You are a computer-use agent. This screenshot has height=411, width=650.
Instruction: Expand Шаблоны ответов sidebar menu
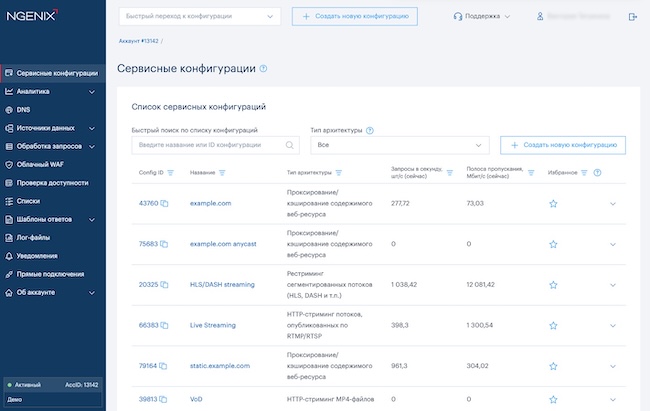pyautogui.click(x=53, y=219)
